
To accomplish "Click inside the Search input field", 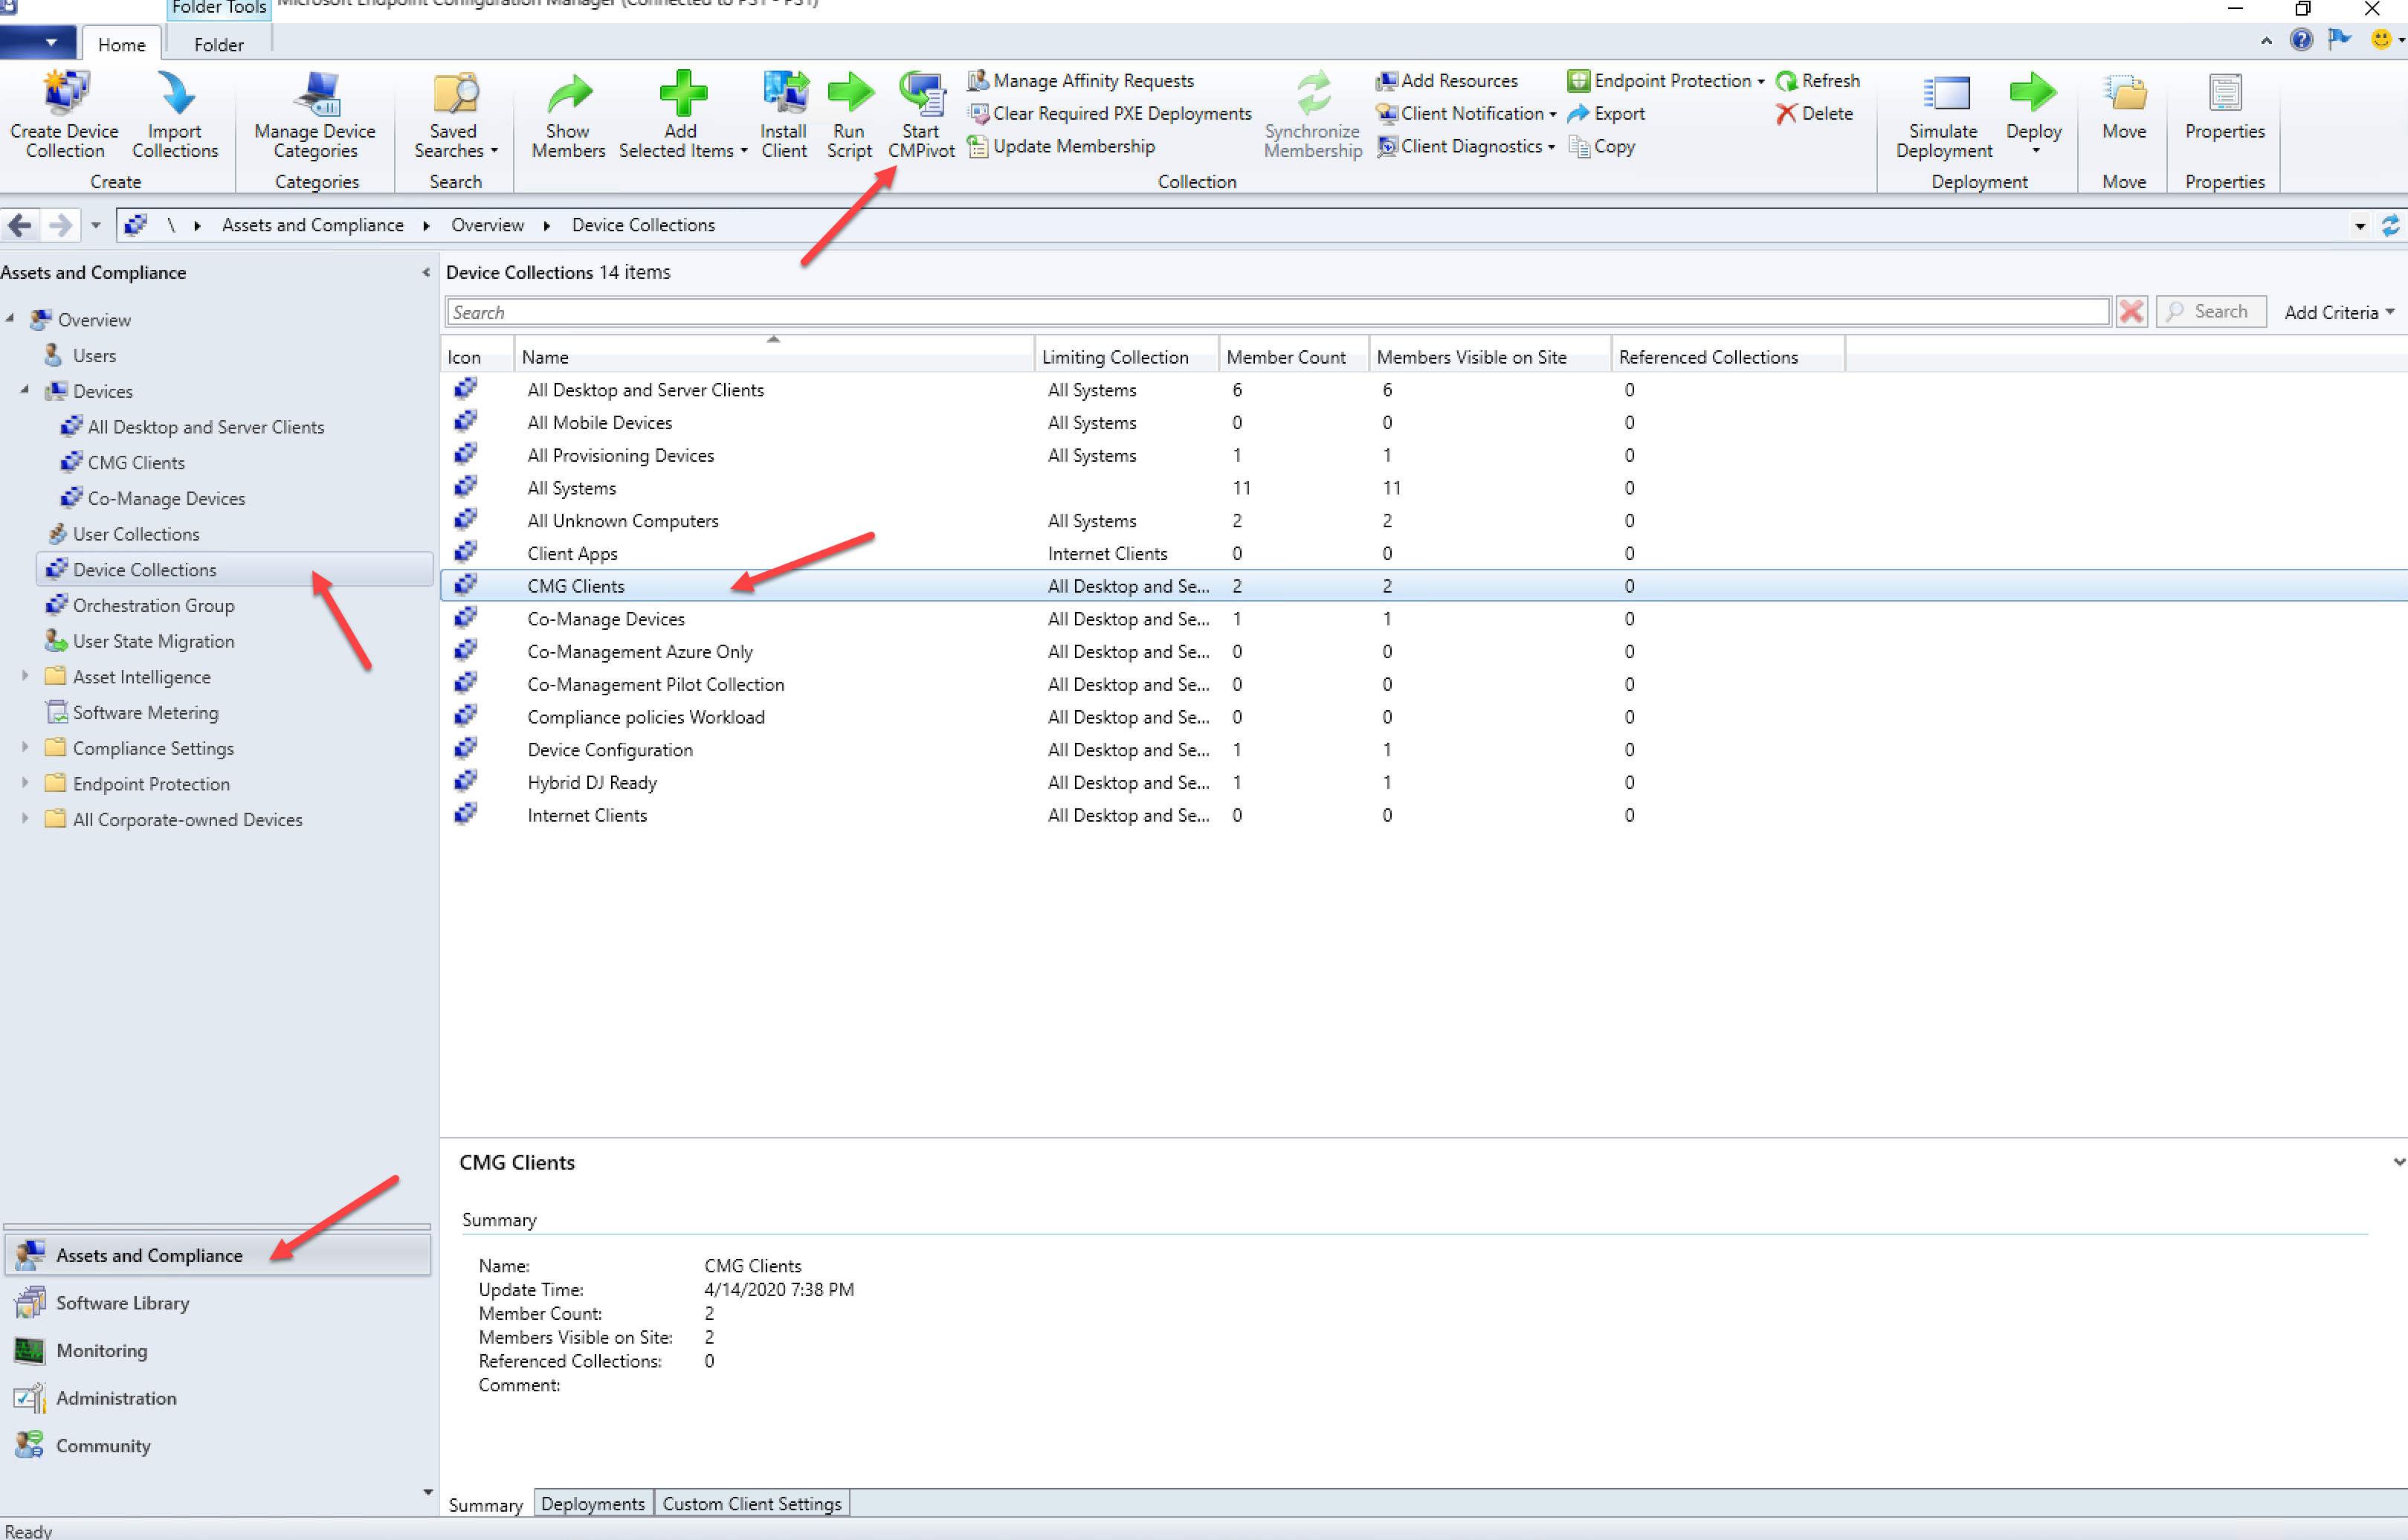I will (x=1200, y=311).
